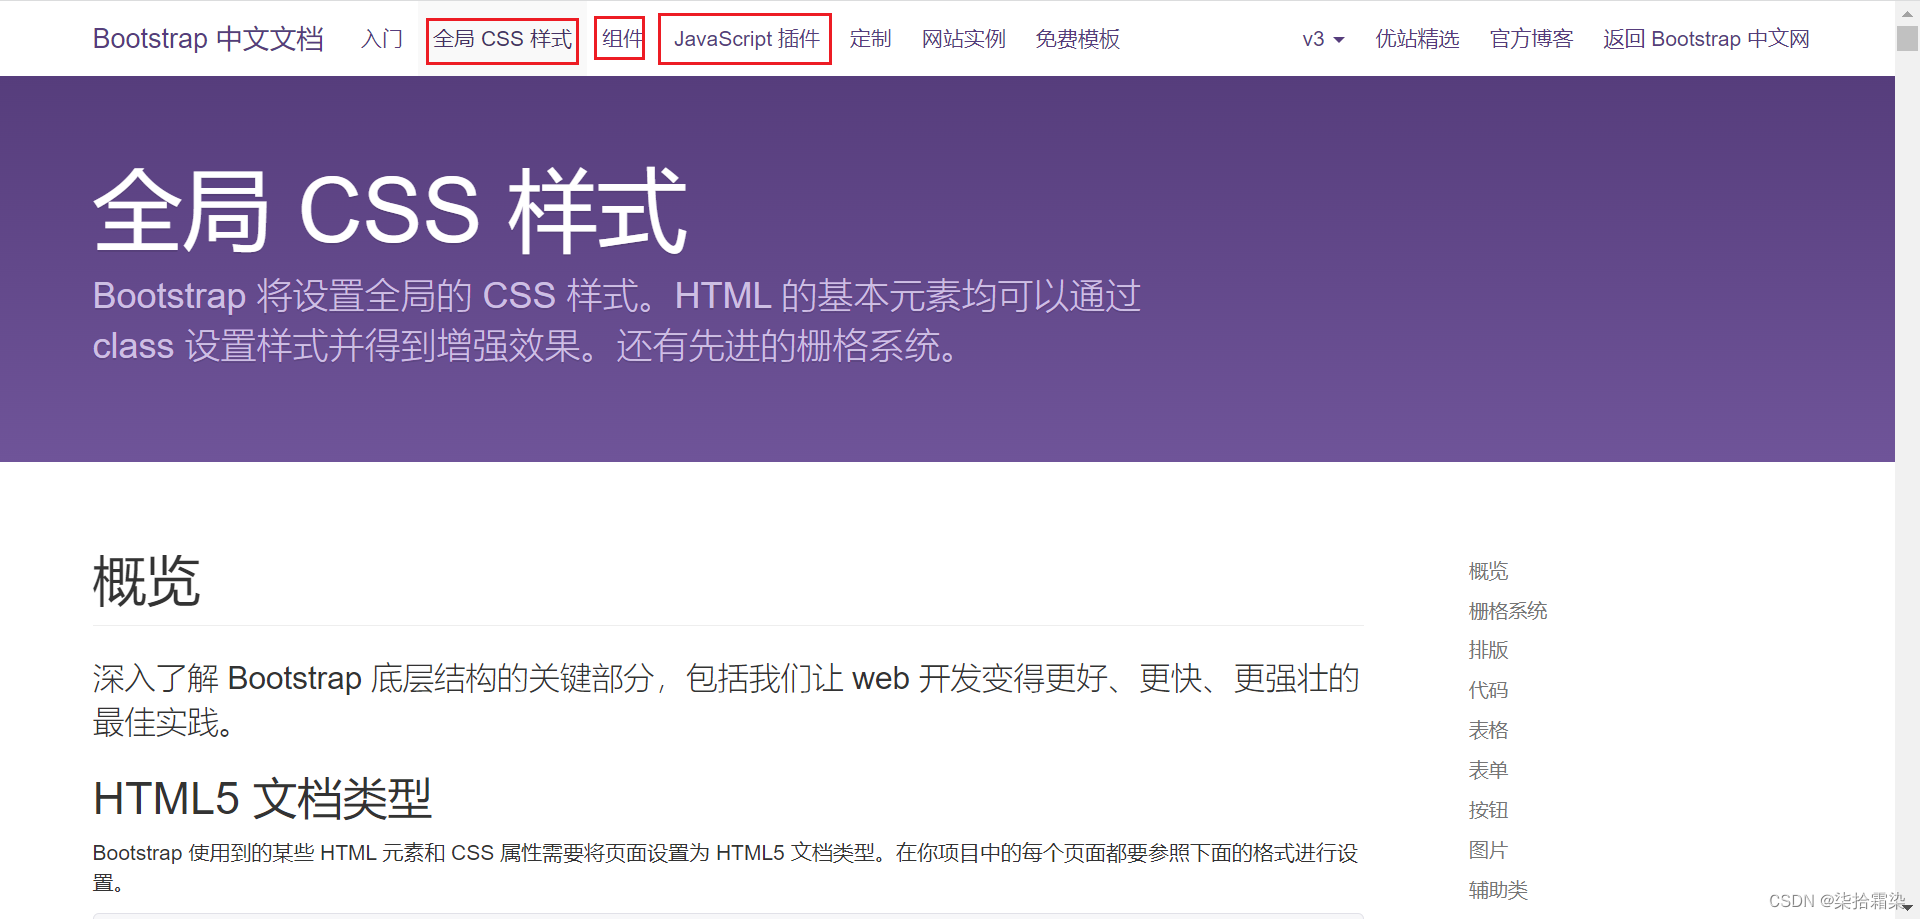Click the scrollbar down arrow
The image size is (1920, 919).
[x=1907, y=908]
